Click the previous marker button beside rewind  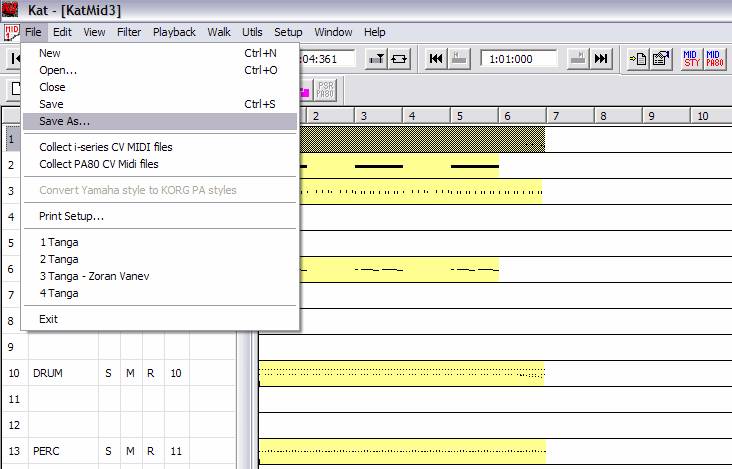click(x=459, y=59)
